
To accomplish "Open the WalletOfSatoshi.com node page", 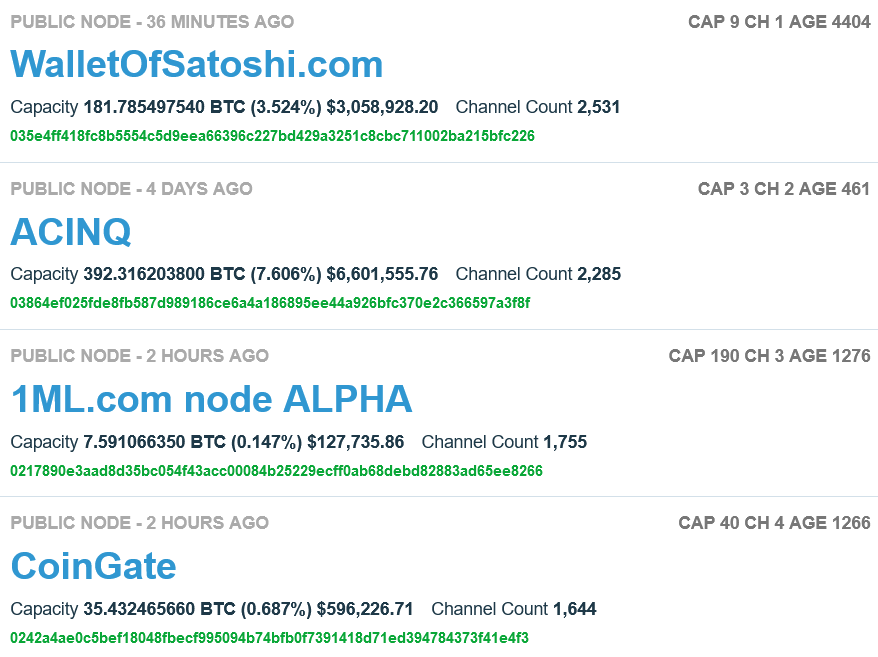I will (x=197, y=65).
